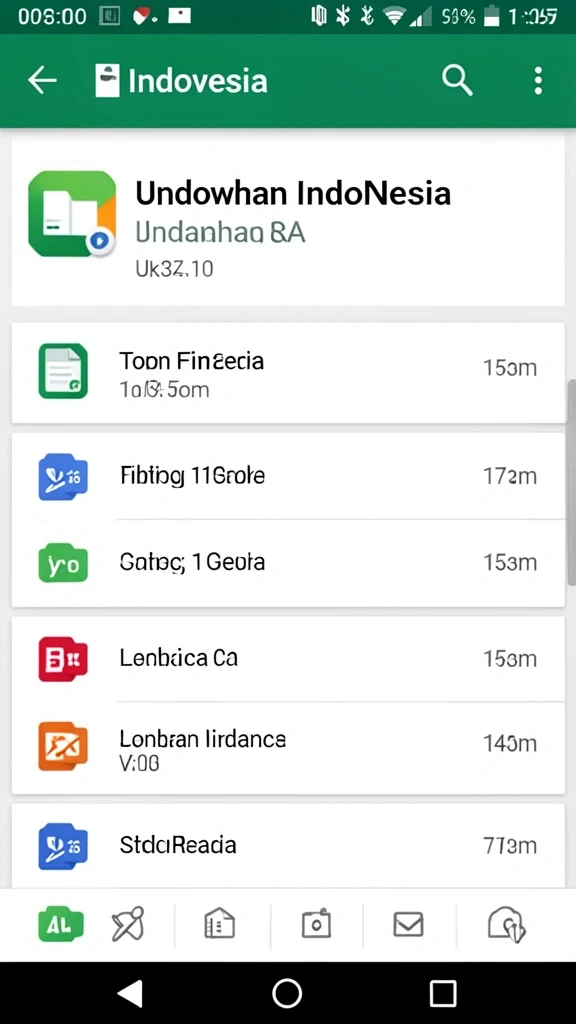This screenshot has height=1024, width=576.
Task: Select the Gatbc; 1Geota row
Action: (288, 563)
